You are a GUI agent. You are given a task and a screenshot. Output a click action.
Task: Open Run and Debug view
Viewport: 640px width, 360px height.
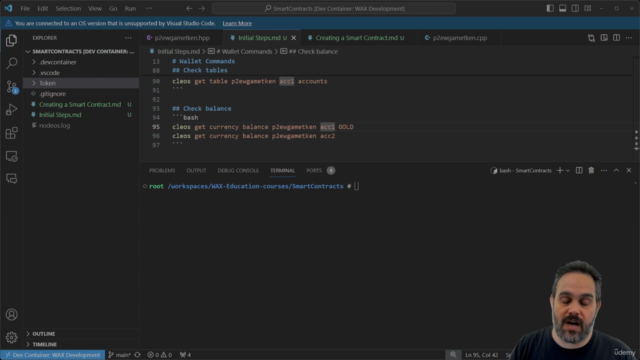pyautogui.click(x=11, y=109)
